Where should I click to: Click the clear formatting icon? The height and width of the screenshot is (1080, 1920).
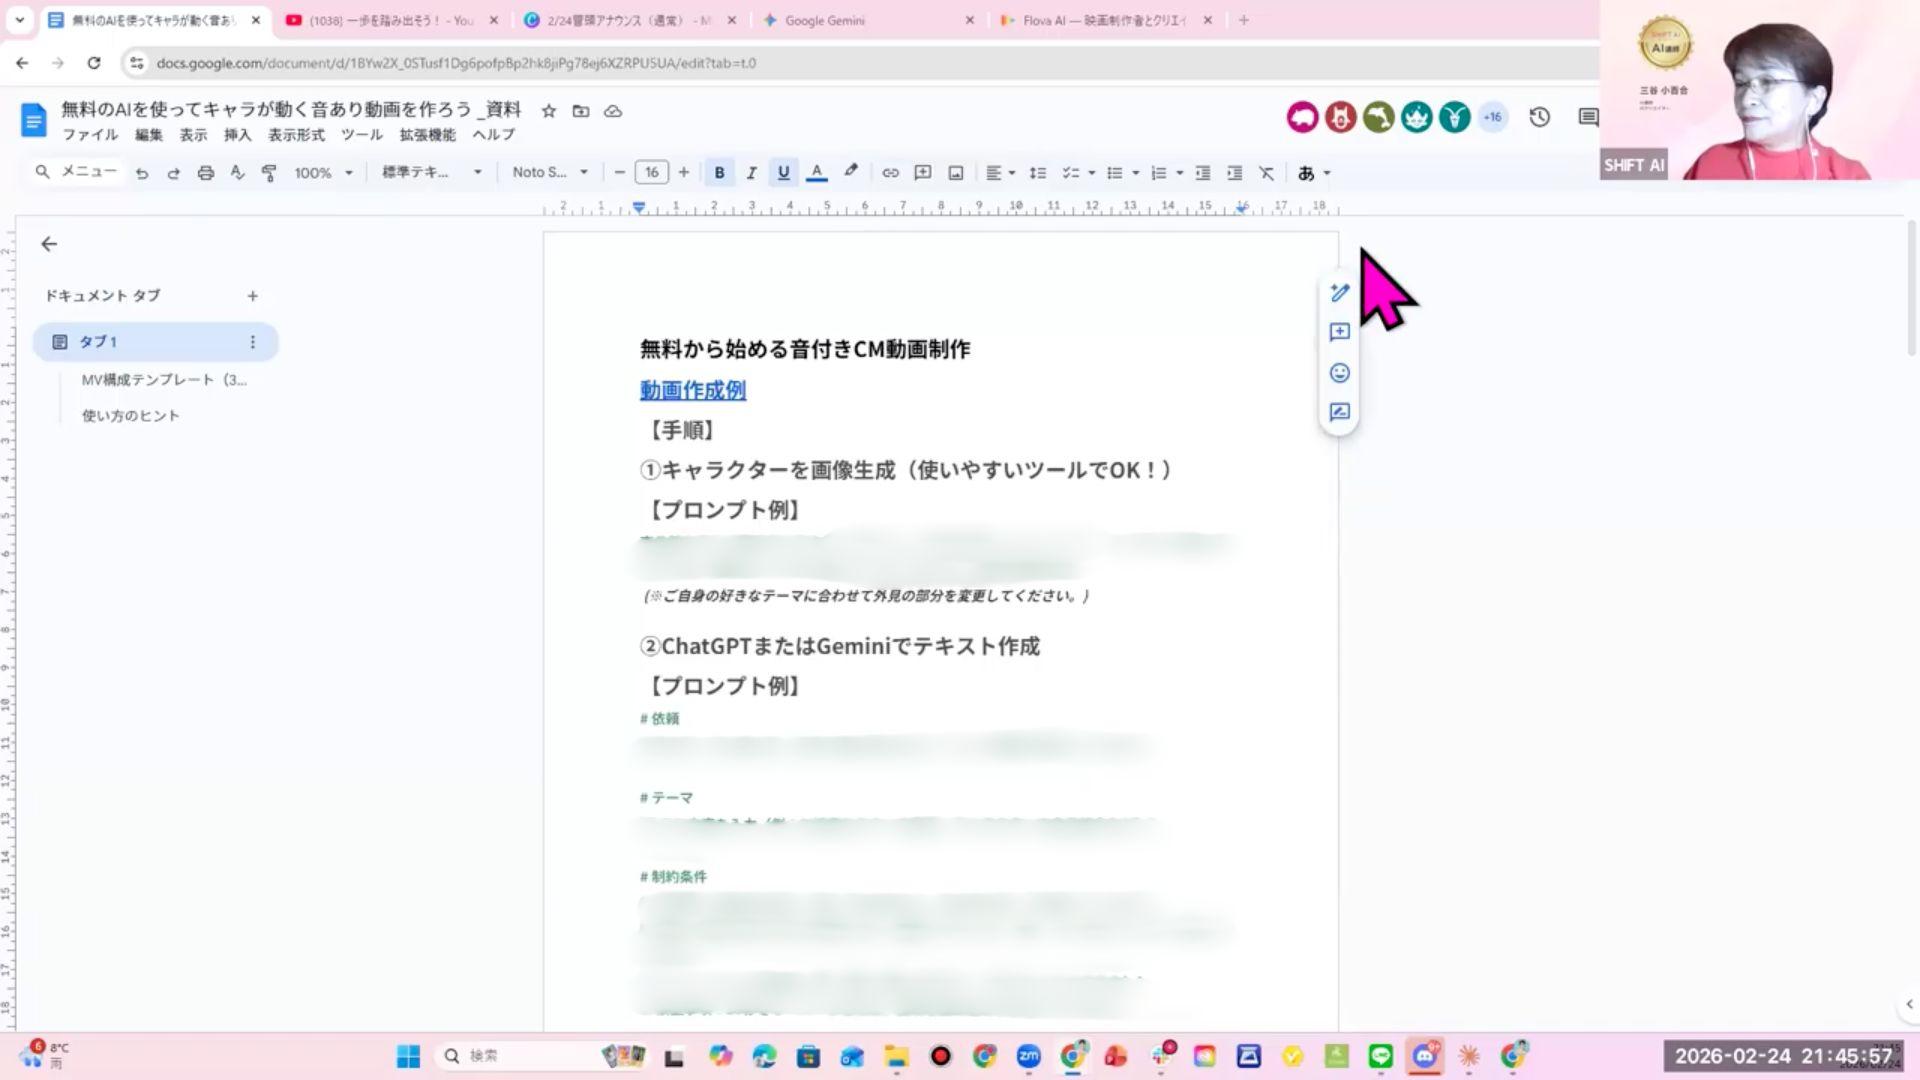tap(1266, 173)
